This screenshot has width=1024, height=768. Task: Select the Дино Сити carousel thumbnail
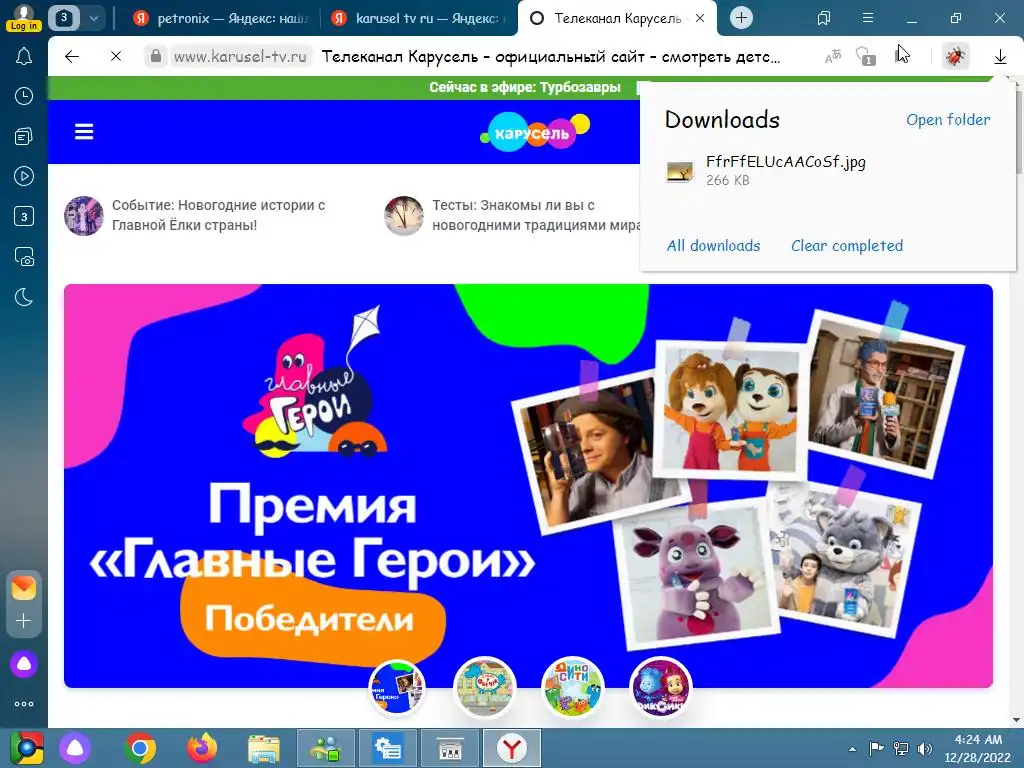(x=573, y=687)
